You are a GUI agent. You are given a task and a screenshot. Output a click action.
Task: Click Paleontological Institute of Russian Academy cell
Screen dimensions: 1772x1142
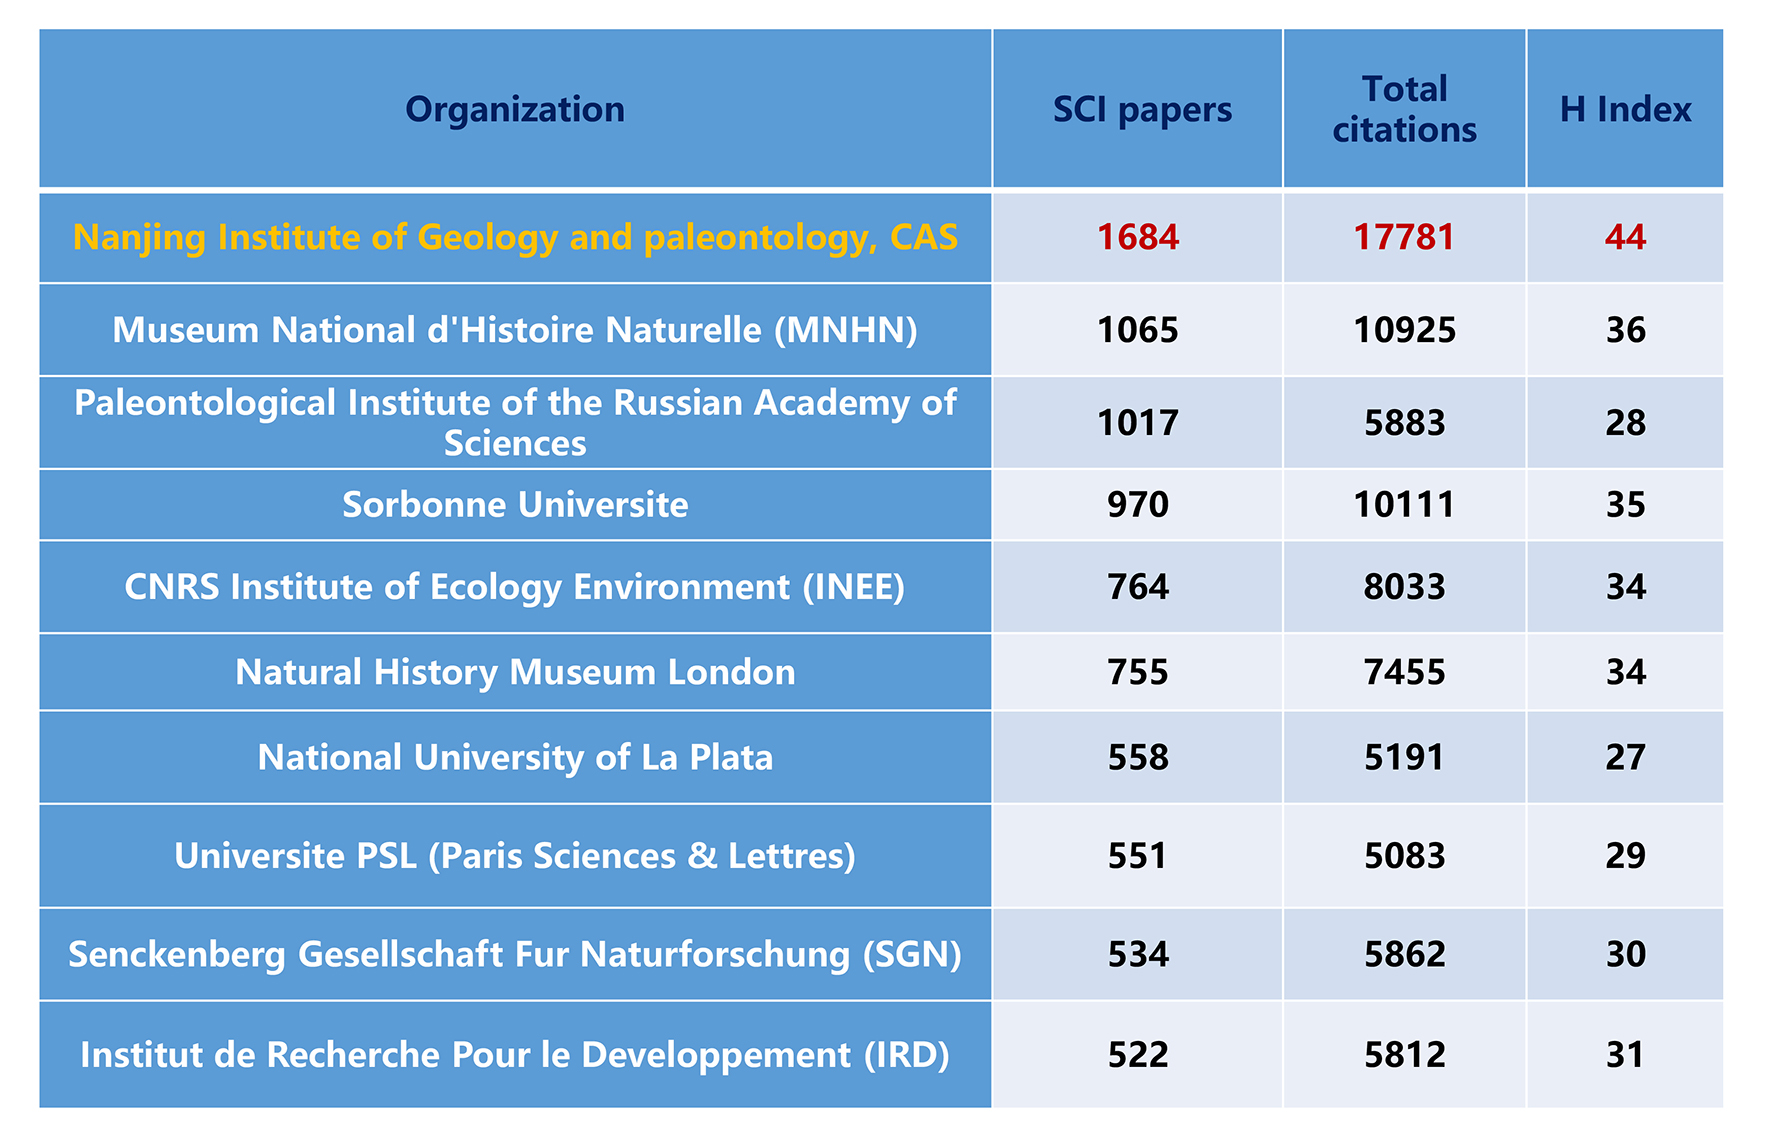[515, 422]
